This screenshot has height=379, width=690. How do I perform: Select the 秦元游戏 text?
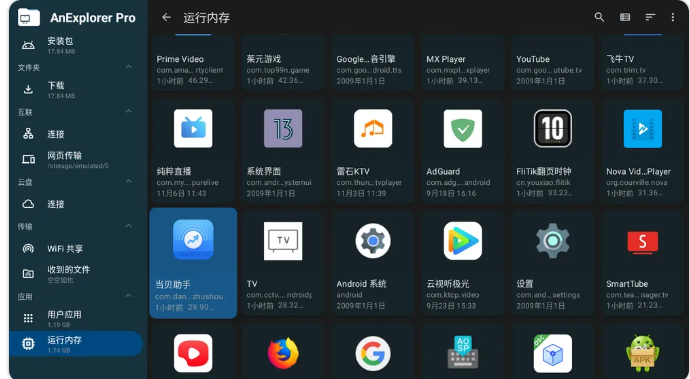pos(264,59)
